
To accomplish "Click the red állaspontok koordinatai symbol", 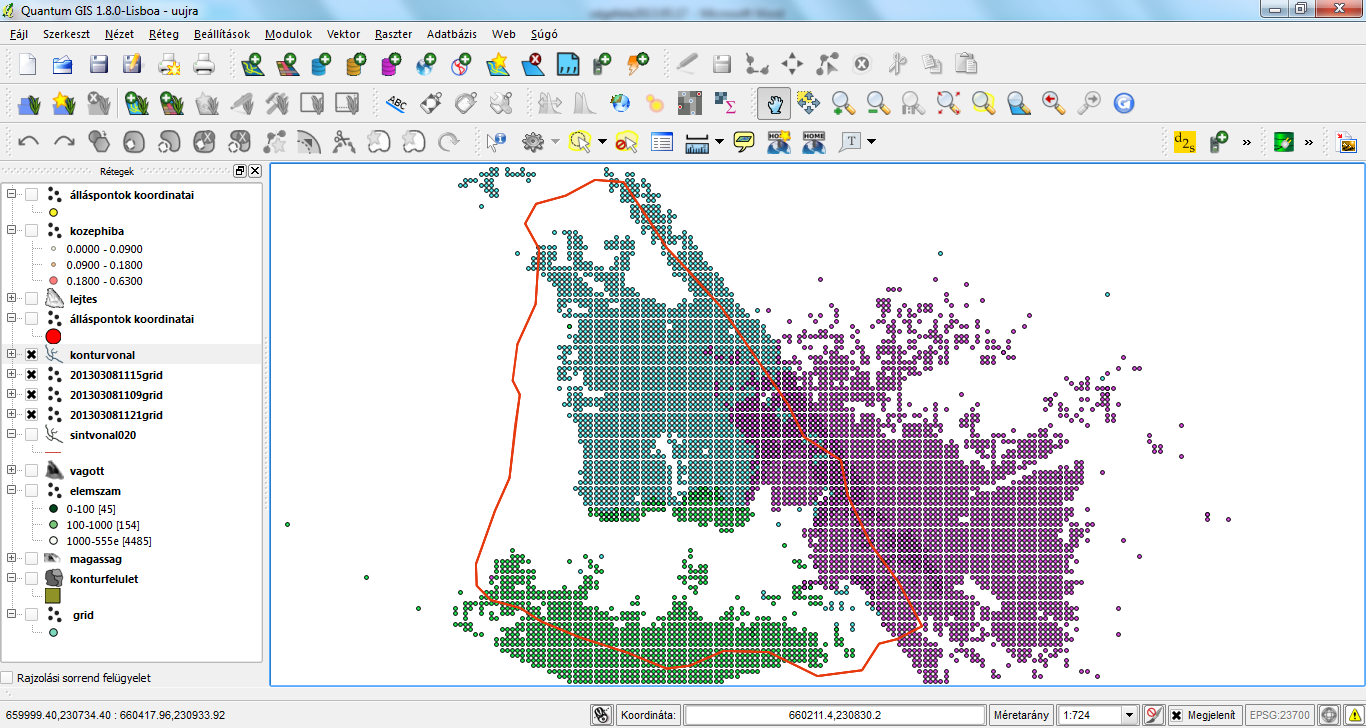I will (x=54, y=337).
